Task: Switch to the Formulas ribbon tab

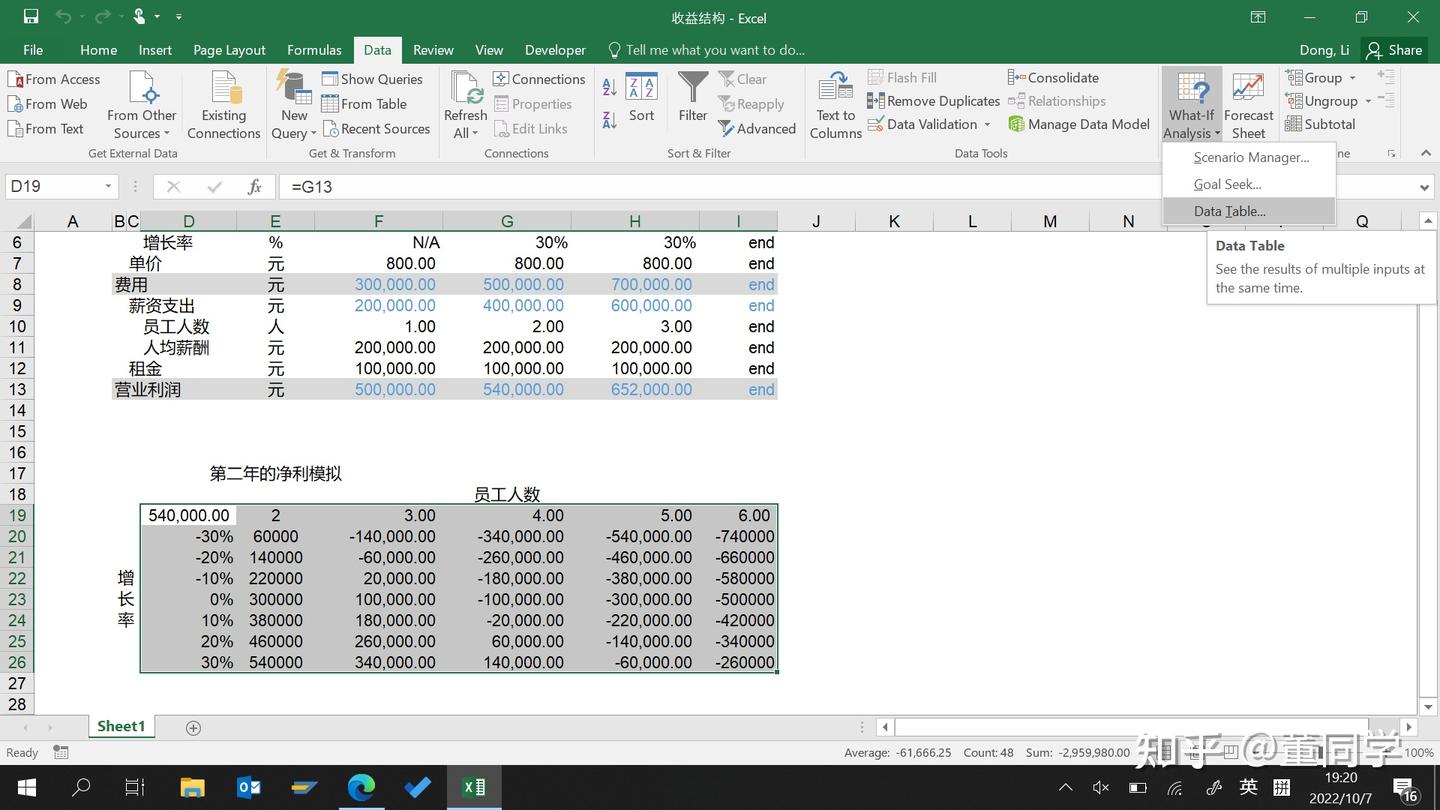Action: [x=314, y=50]
